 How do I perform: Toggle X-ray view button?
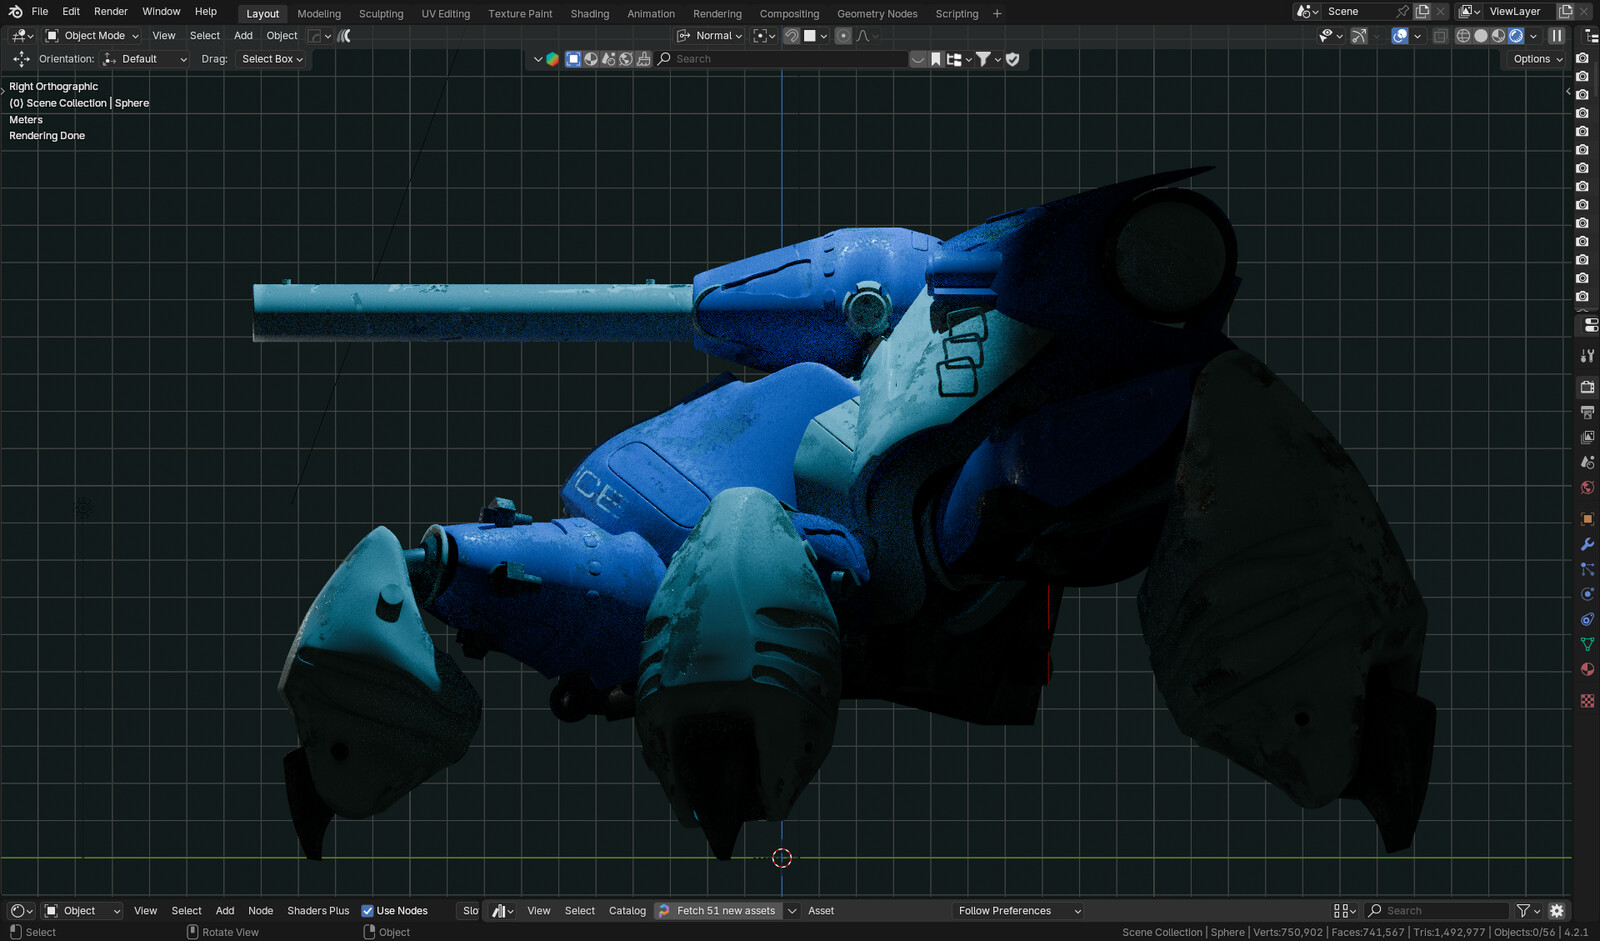tap(1440, 36)
